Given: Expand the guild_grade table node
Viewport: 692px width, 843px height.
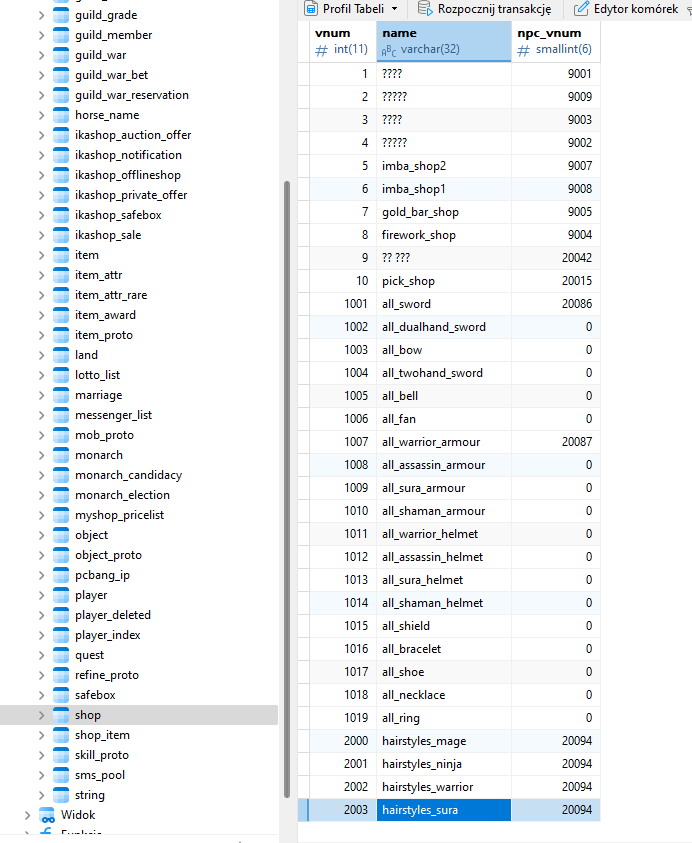Looking at the screenshot, I should (41, 16).
